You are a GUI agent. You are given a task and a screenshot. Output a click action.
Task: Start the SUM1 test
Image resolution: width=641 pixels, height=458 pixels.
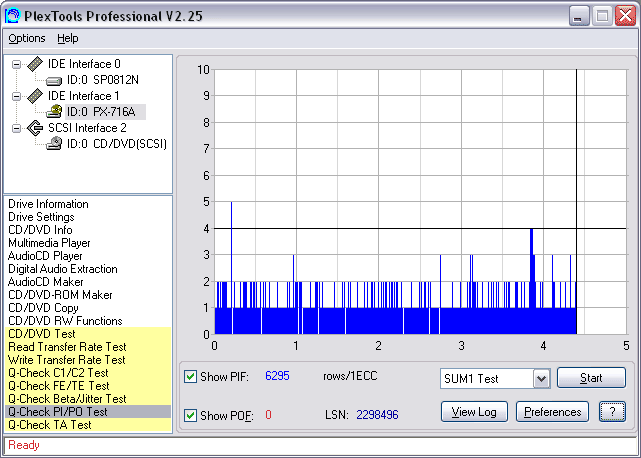pyautogui.click(x=591, y=378)
